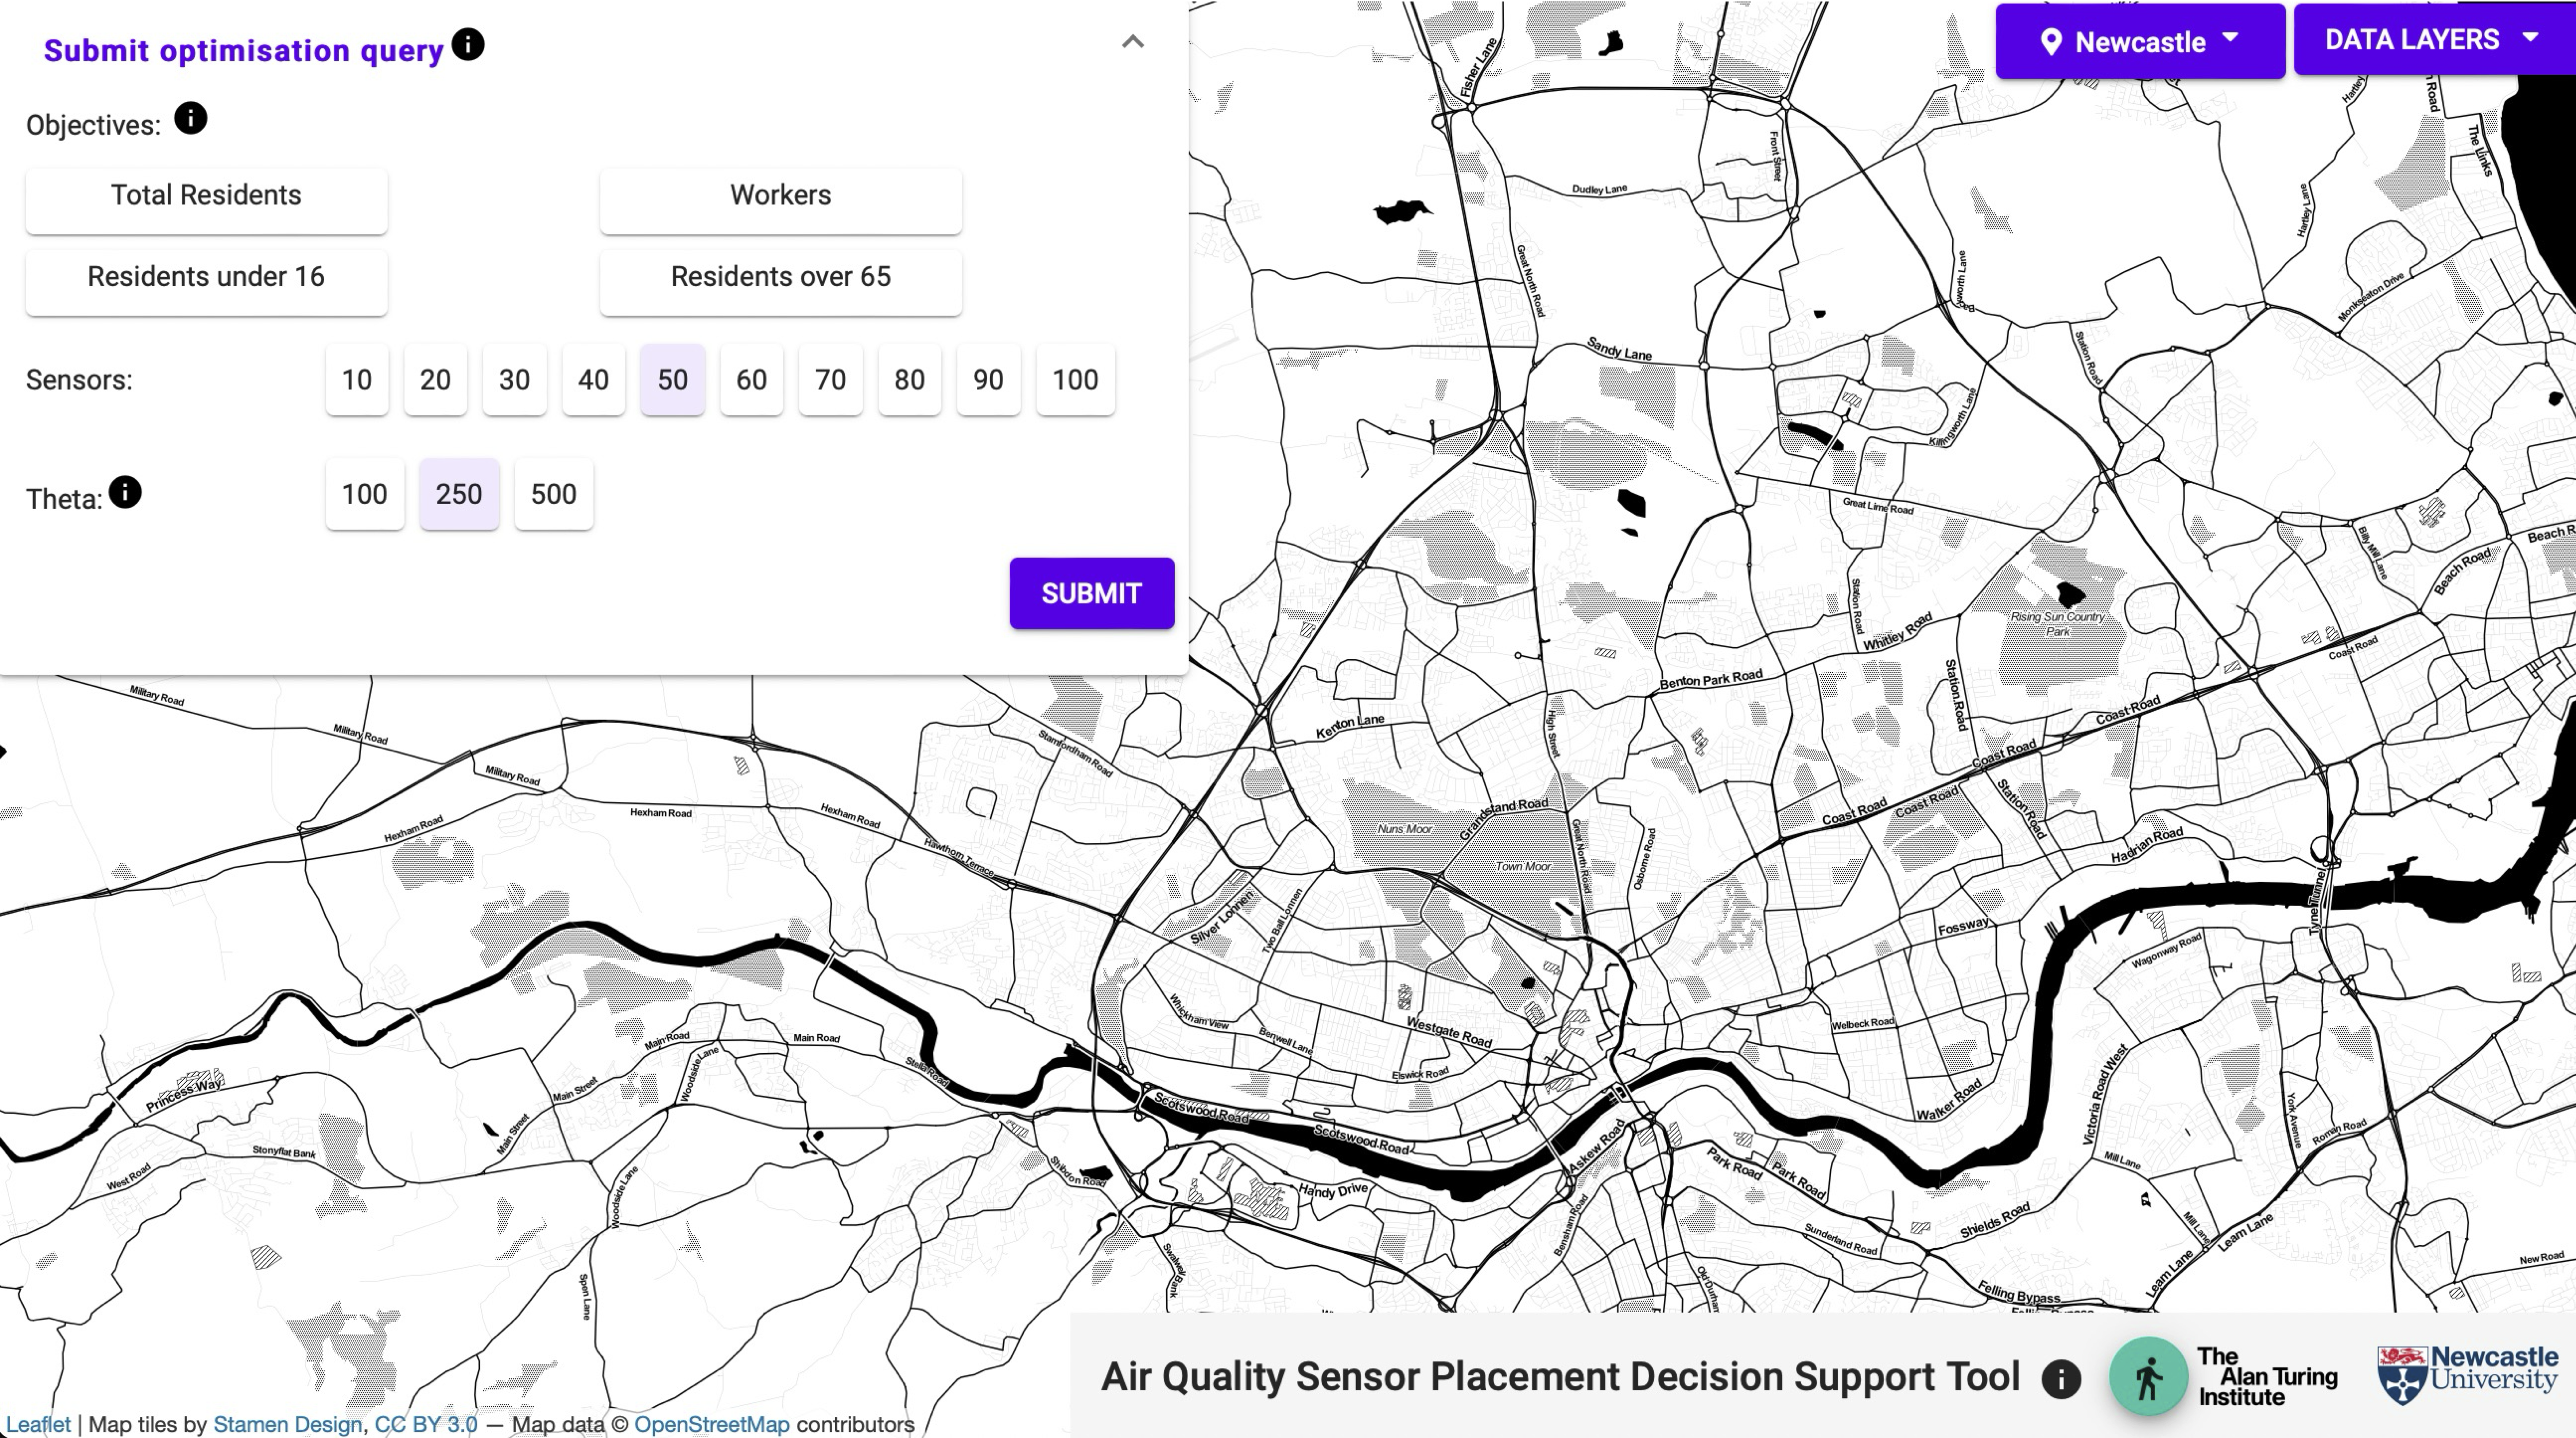Open the OpenStreetMap attribution link
The image size is (2576, 1438).
711,1424
